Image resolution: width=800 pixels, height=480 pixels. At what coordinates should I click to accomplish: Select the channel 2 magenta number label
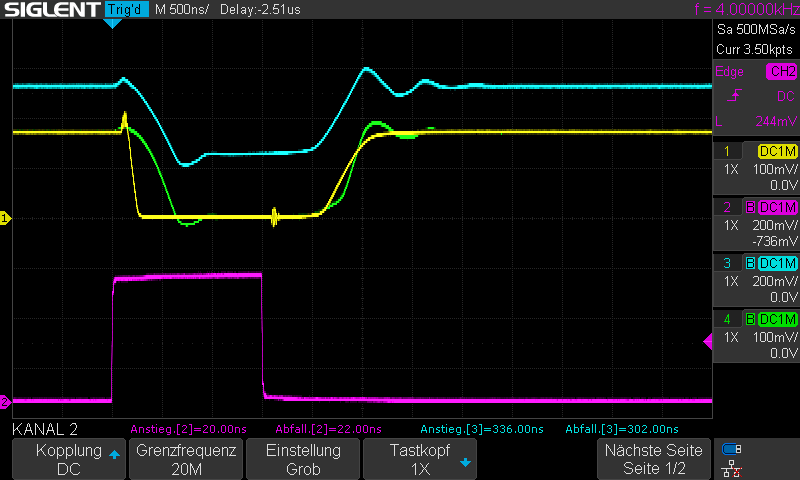pyautogui.click(x=727, y=207)
